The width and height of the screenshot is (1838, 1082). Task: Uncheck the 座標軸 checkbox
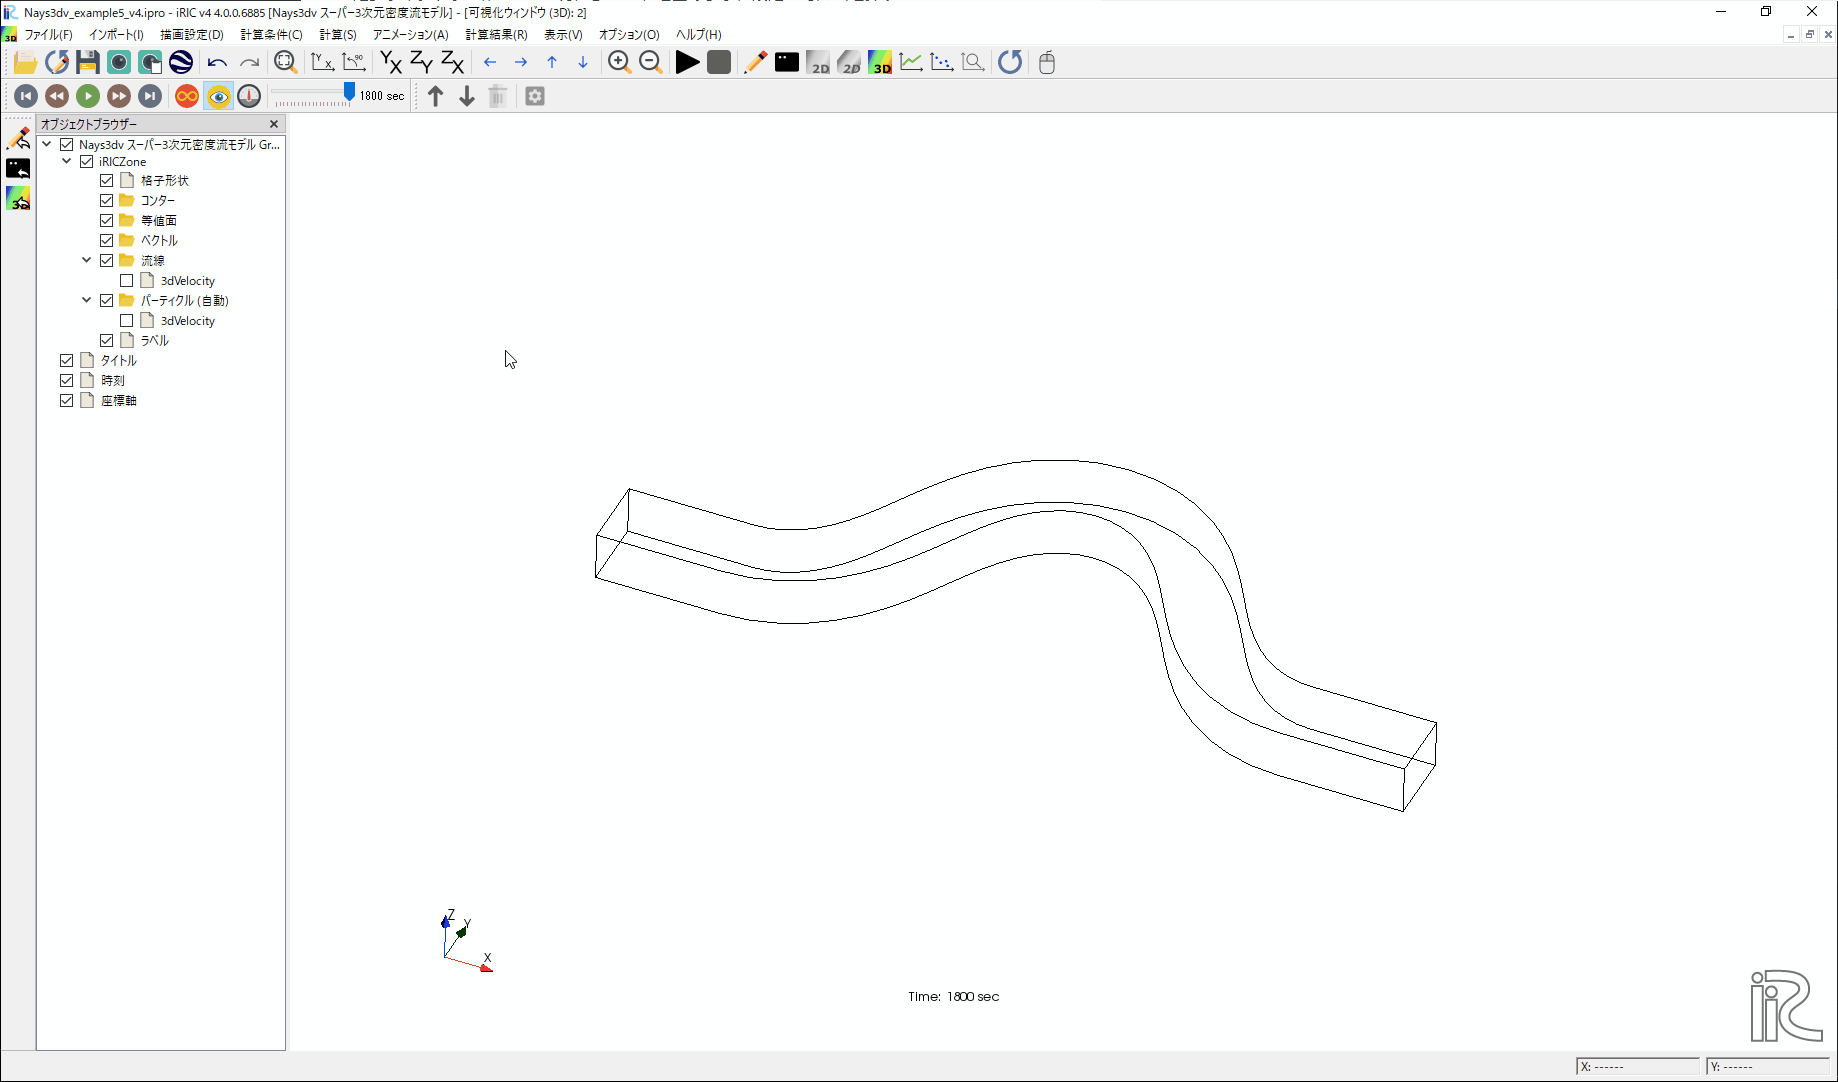click(x=67, y=401)
